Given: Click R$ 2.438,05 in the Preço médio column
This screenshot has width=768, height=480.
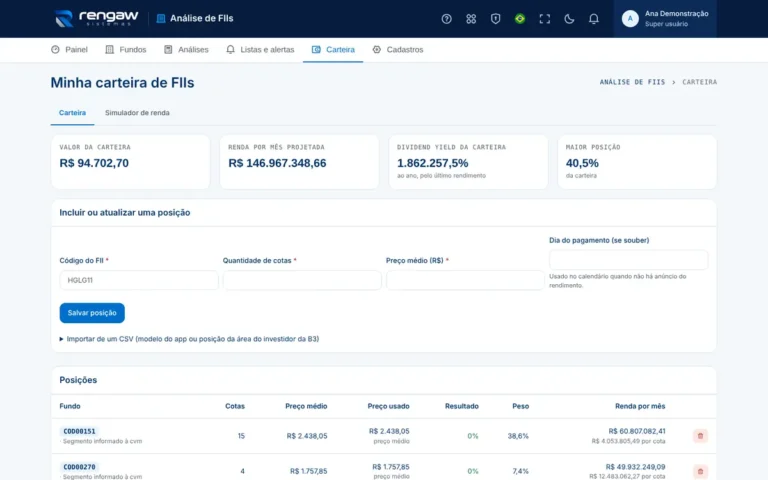Looking at the screenshot, I should (307, 435).
